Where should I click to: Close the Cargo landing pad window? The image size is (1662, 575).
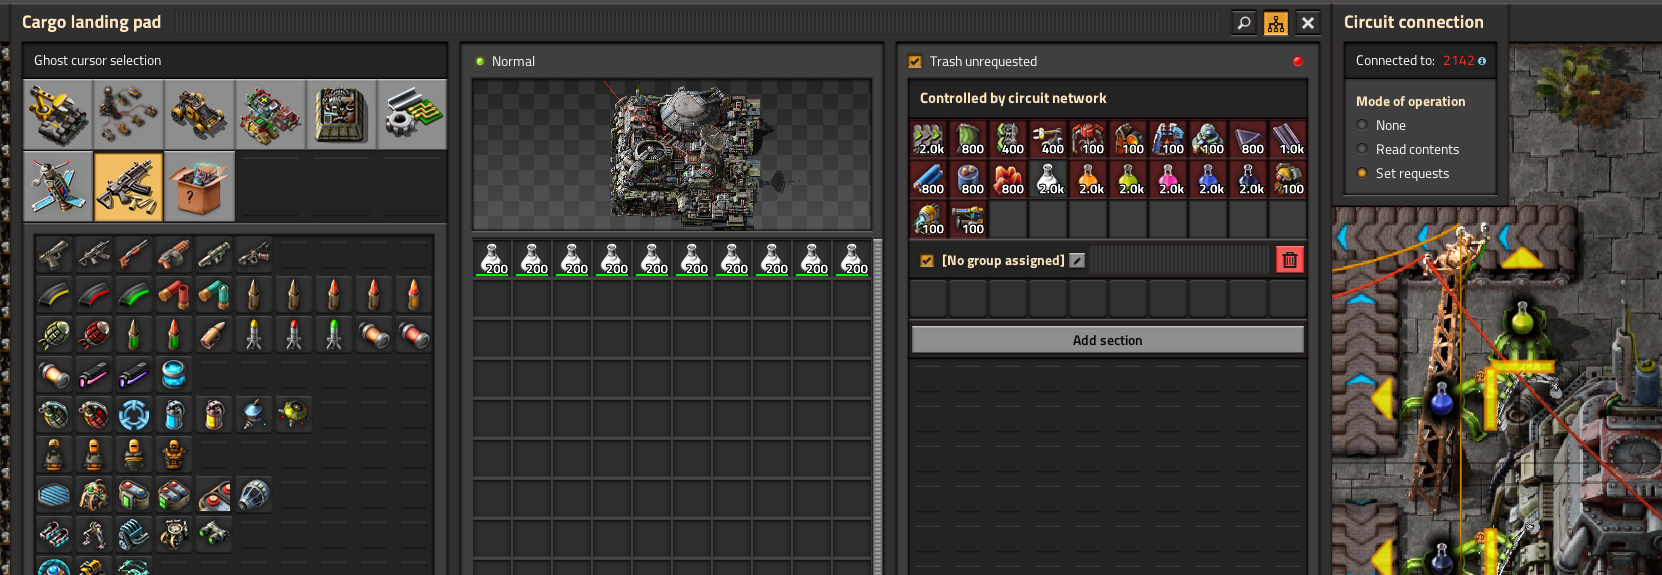pyautogui.click(x=1308, y=22)
